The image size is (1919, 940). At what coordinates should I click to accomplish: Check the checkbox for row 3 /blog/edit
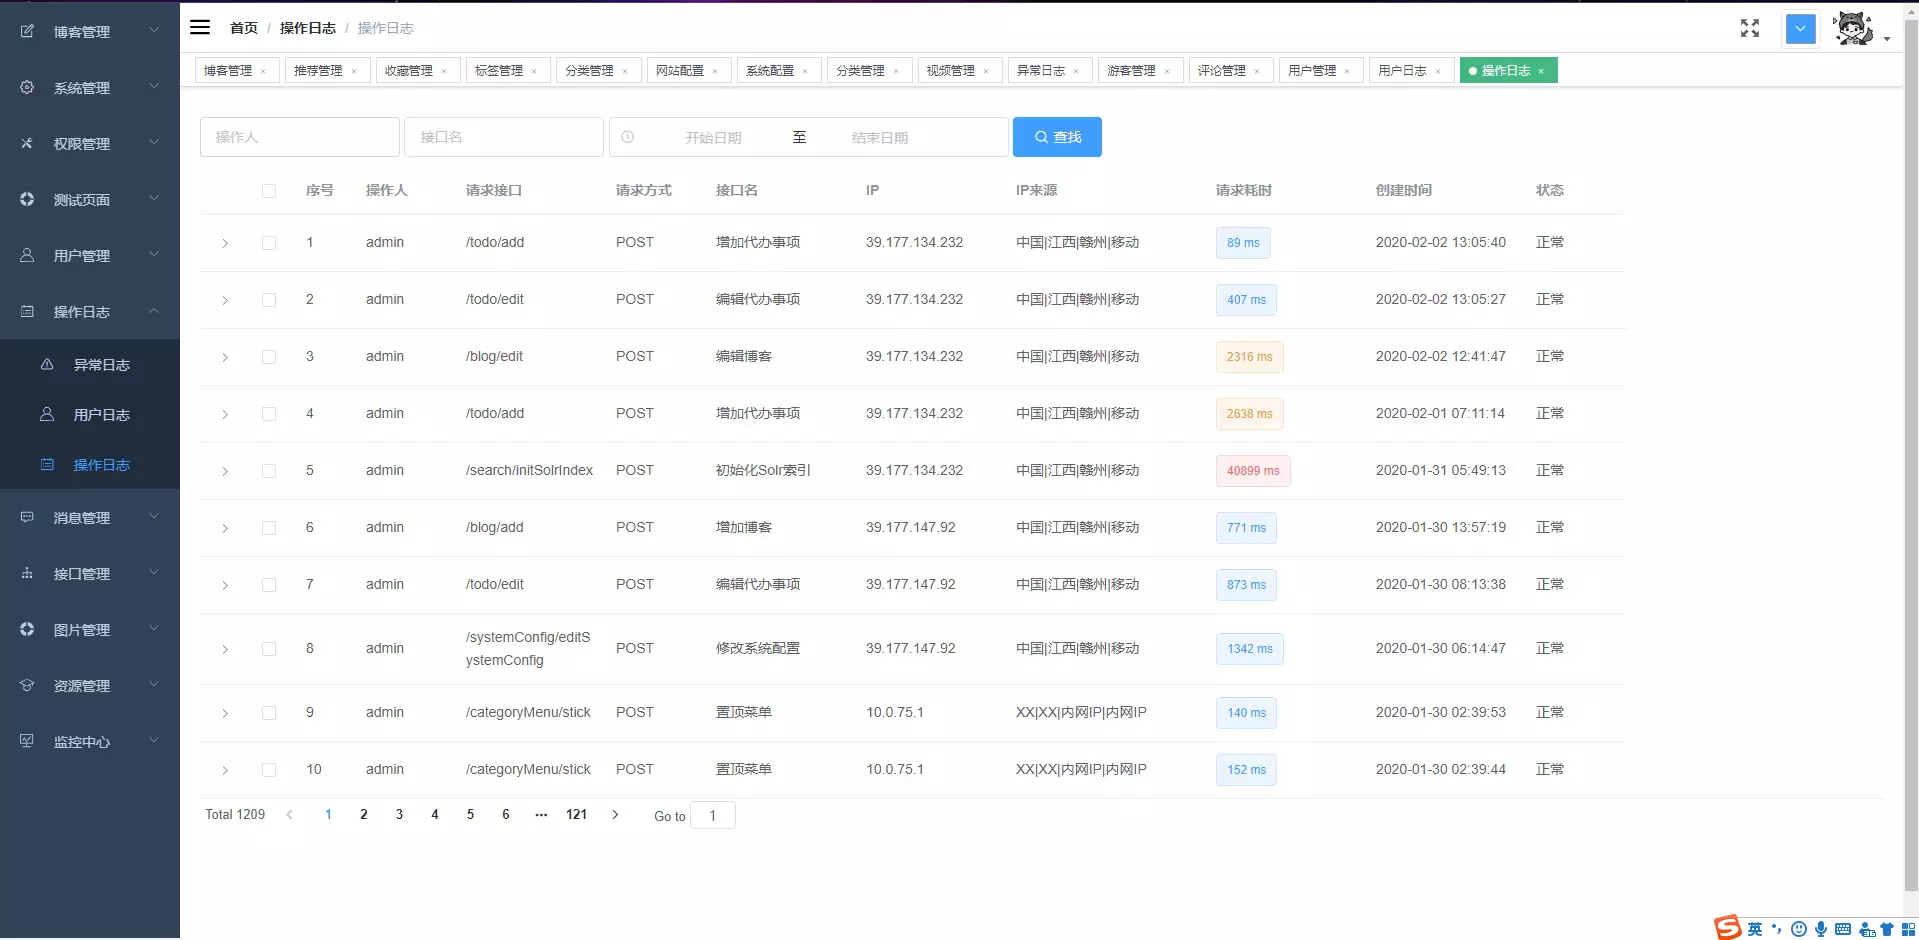pyautogui.click(x=269, y=357)
